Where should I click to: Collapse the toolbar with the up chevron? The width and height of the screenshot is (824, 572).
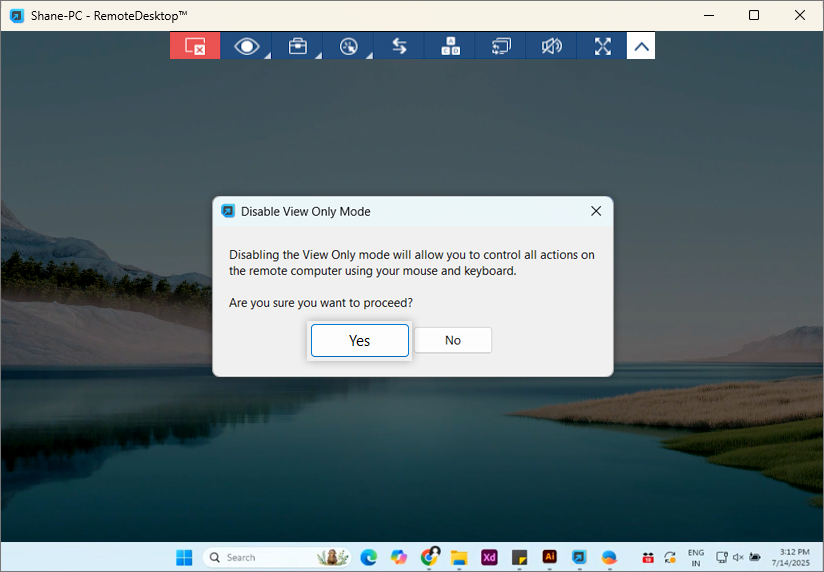point(641,46)
